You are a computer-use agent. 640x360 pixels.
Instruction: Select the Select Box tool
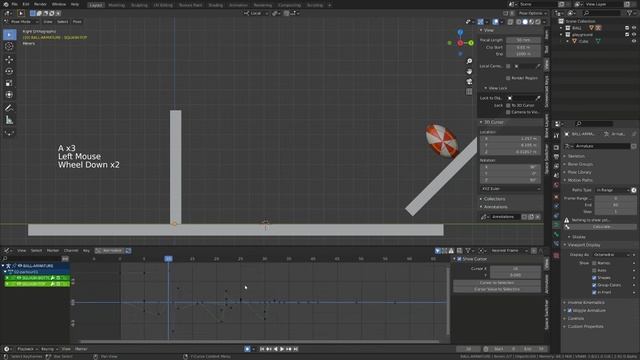pos(9,35)
